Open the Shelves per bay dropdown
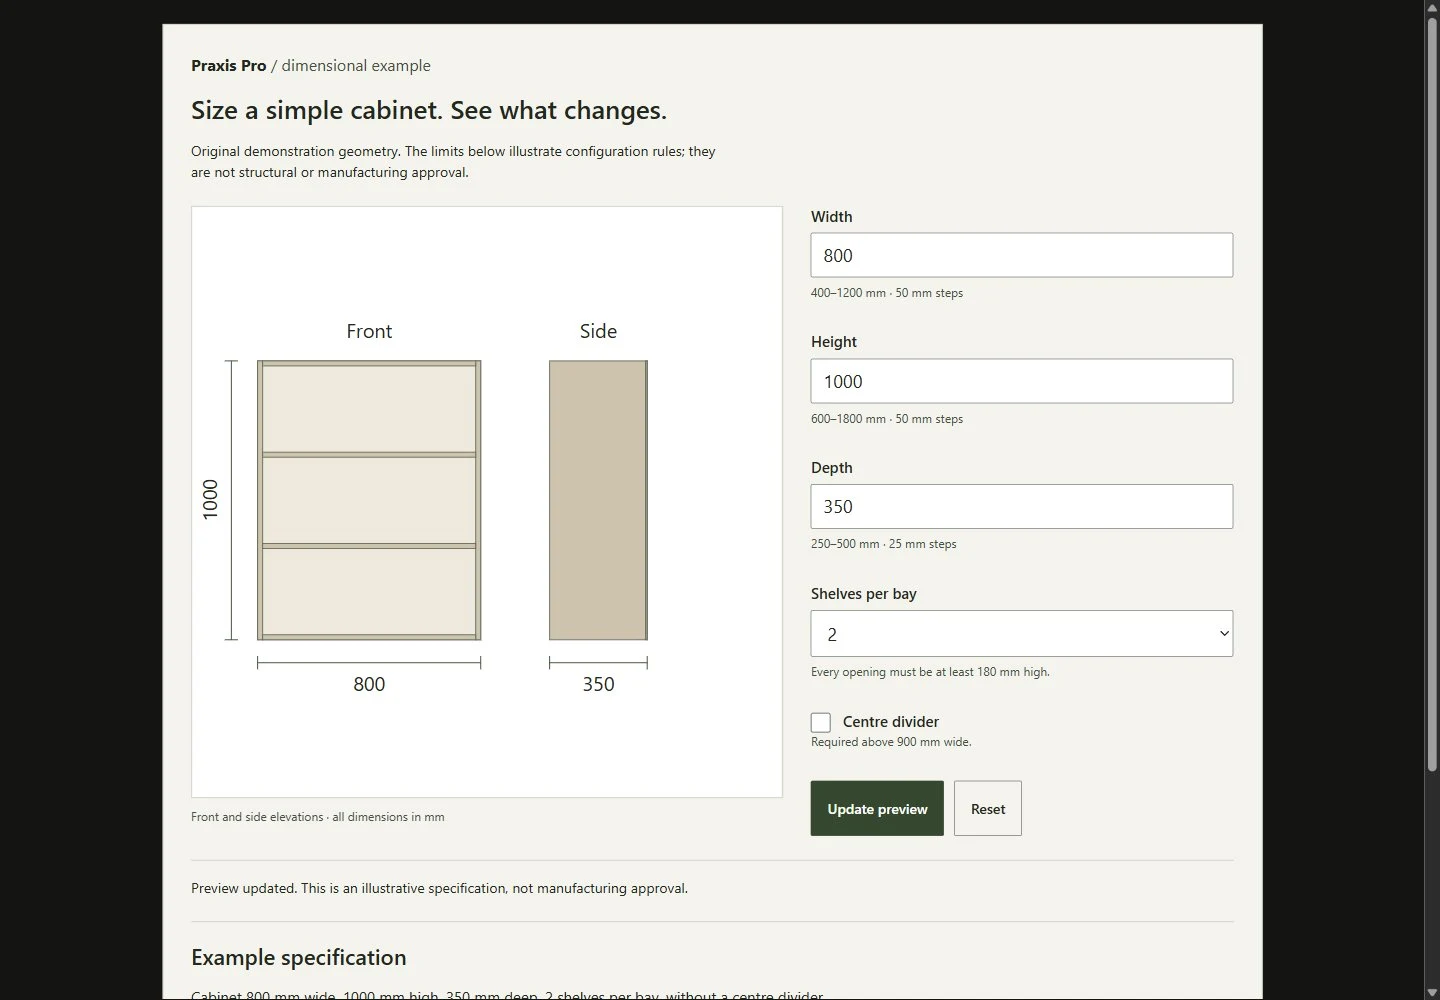This screenshot has height=1000, width=1440. point(1021,633)
